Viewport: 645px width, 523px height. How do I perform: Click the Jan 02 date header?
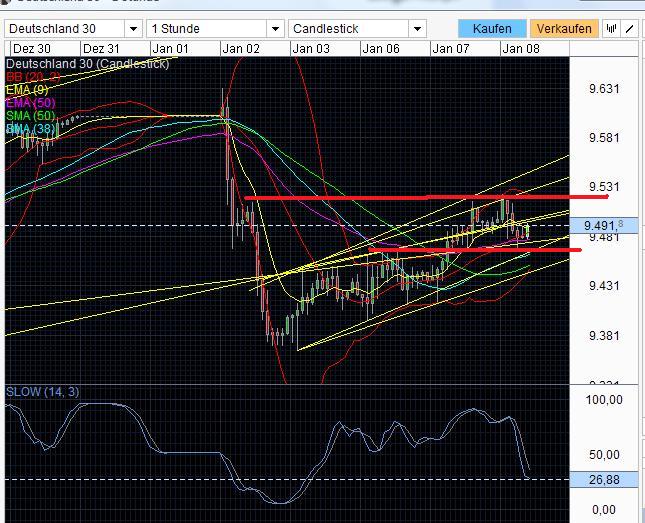click(243, 48)
